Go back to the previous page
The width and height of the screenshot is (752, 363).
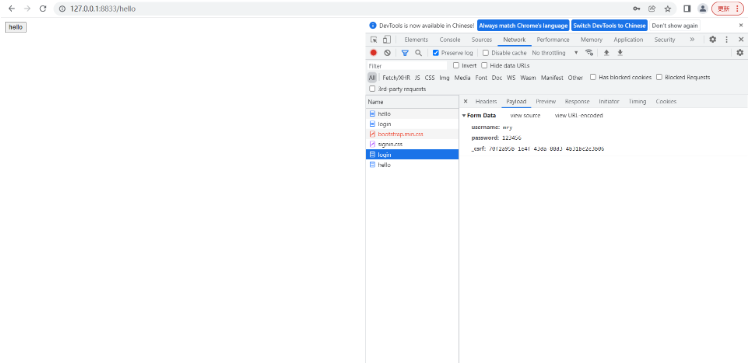[12, 9]
